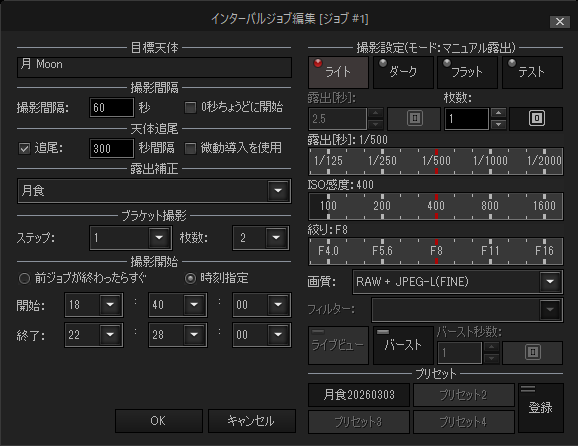The image size is (578, 446).
Task: Uncheck the 追尾 tracking checkbox
Action: [x=24, y=149]
